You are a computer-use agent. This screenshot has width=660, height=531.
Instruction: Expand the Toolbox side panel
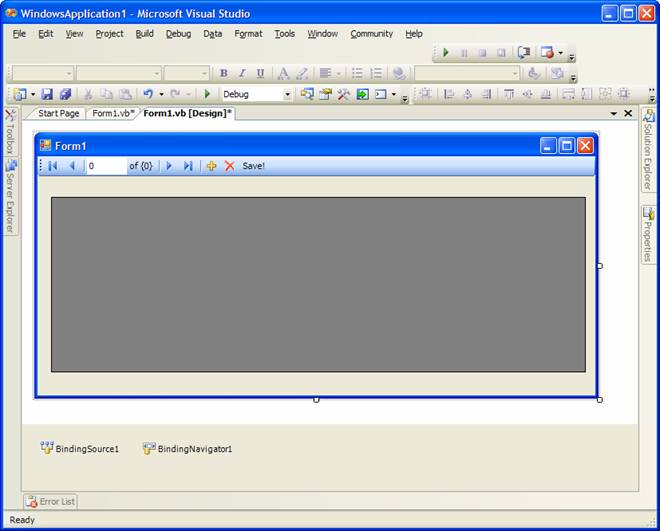click(x=11, y=132)
